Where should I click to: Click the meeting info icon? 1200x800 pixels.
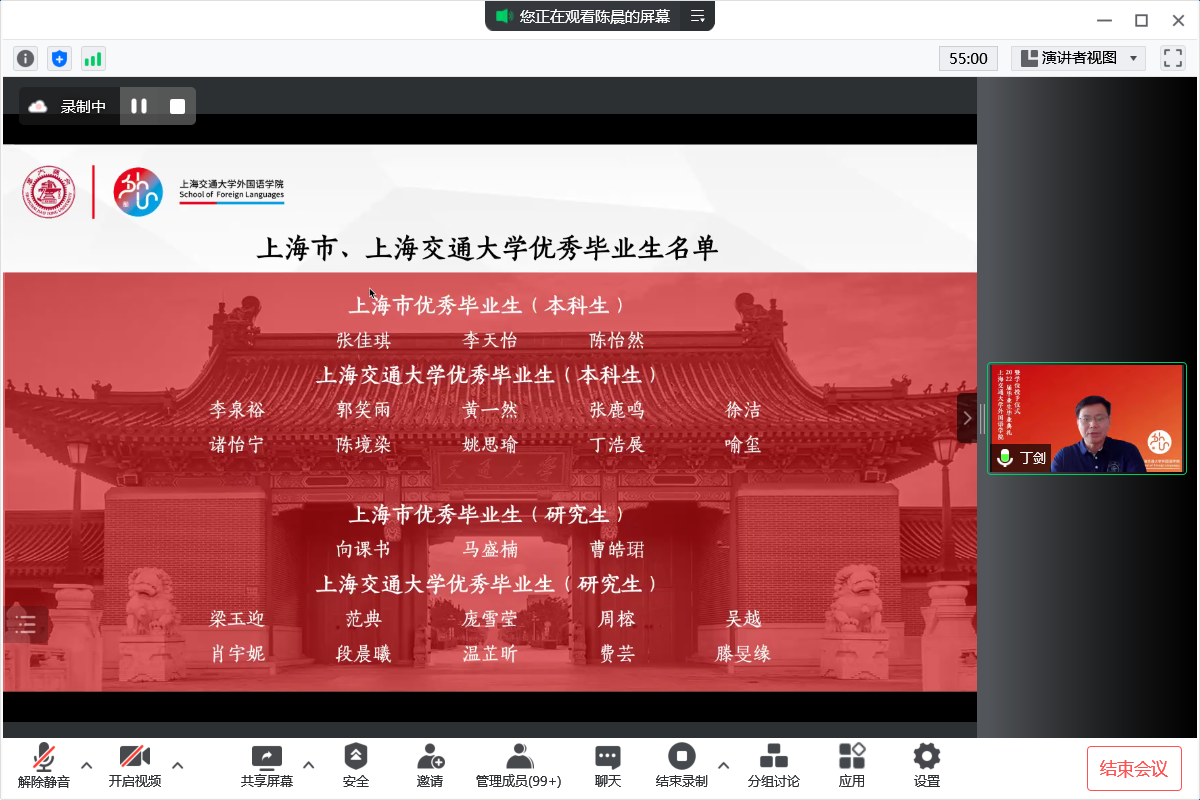26,59
